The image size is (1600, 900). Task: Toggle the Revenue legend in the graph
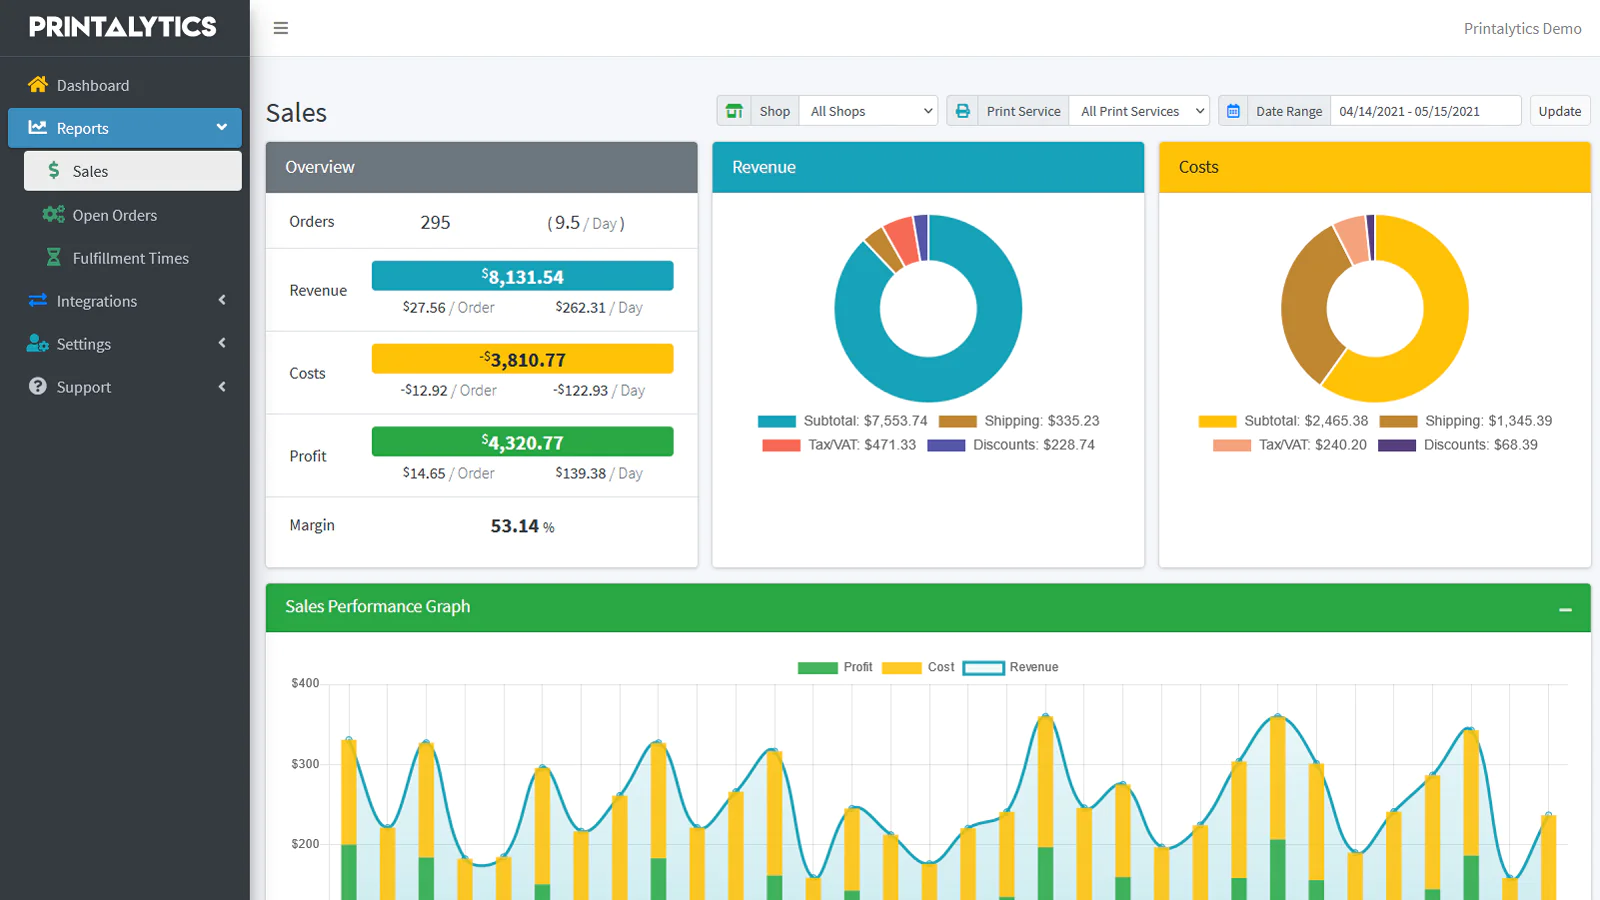click(x=1010, y=667)
